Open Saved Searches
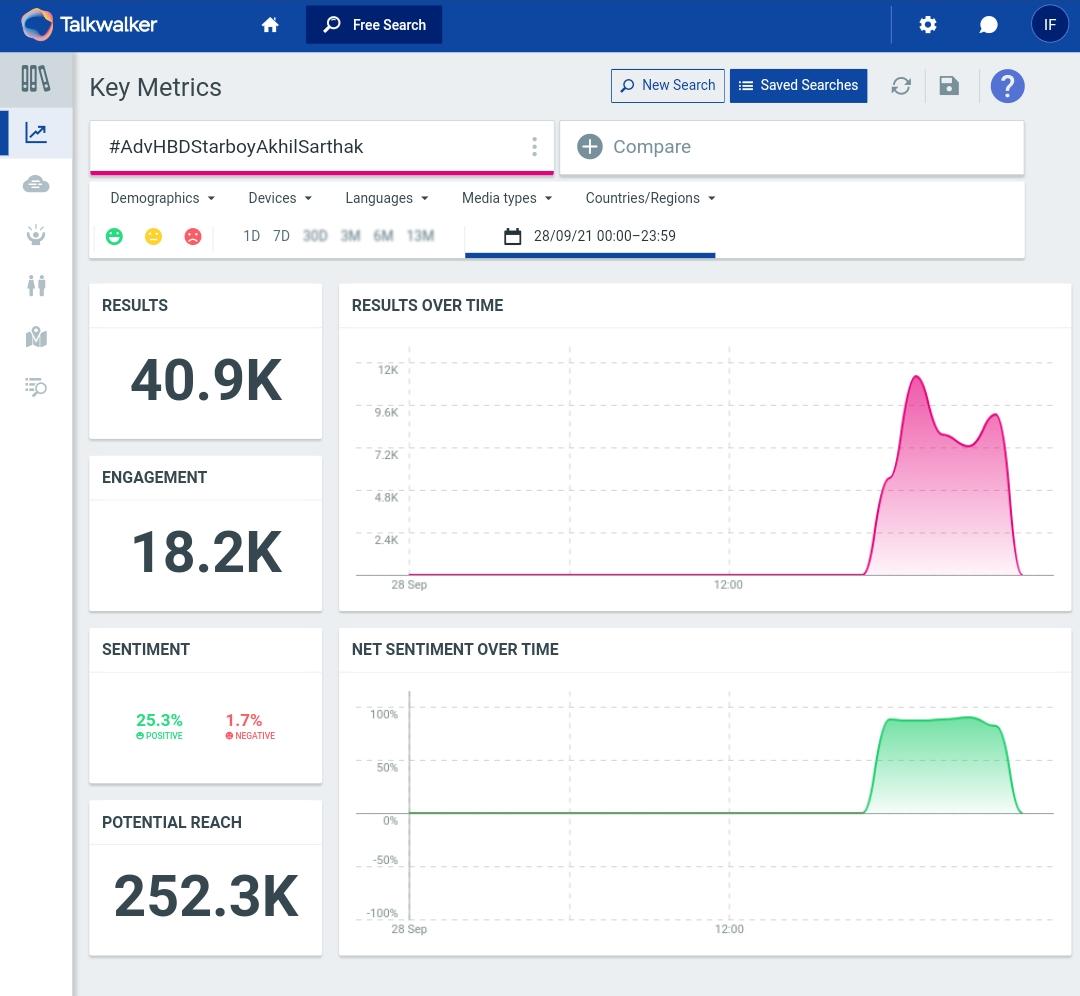The image size is (1080, 996). click(x=798, y=85)
